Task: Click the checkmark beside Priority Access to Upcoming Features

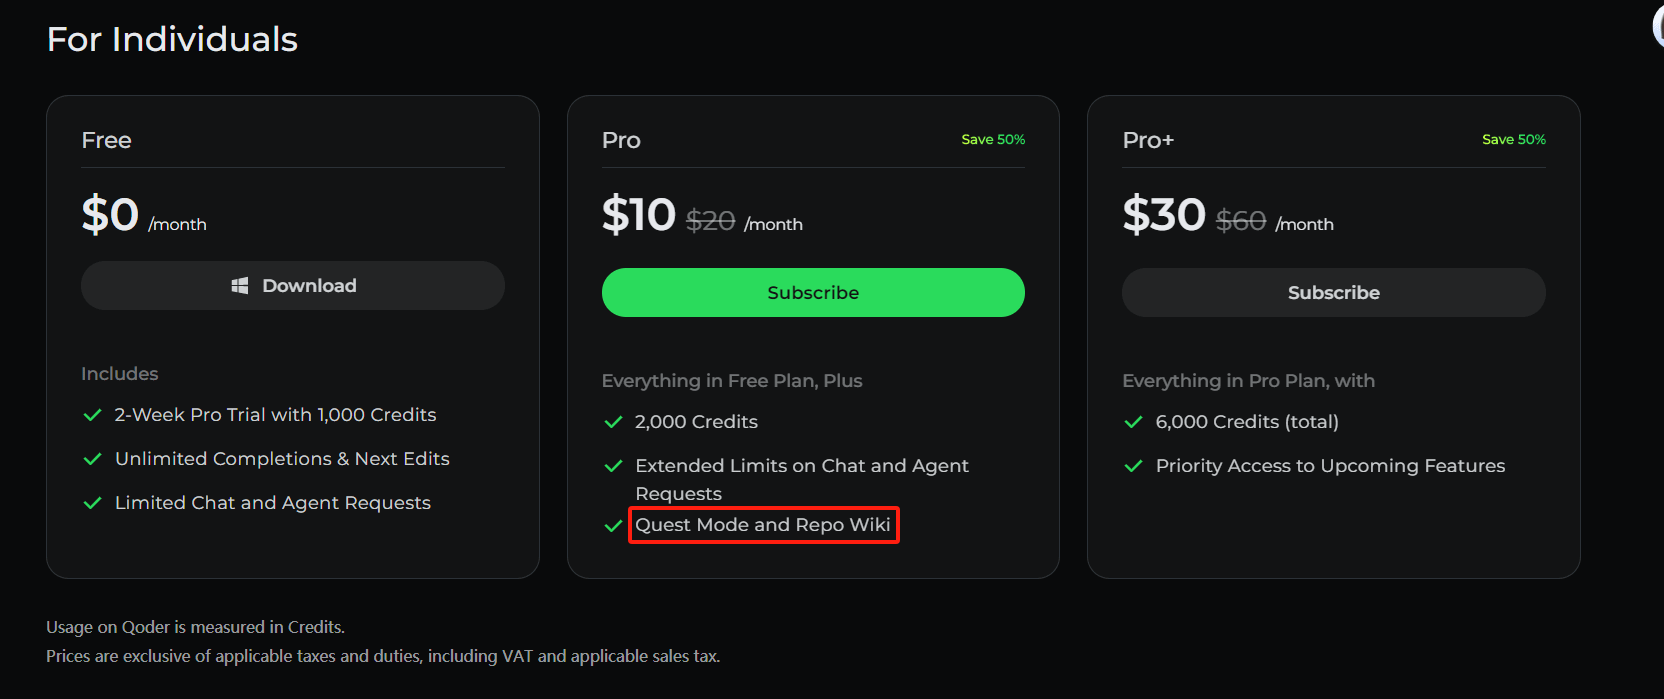Action: pyautogui.click(x=1133, y=466)
